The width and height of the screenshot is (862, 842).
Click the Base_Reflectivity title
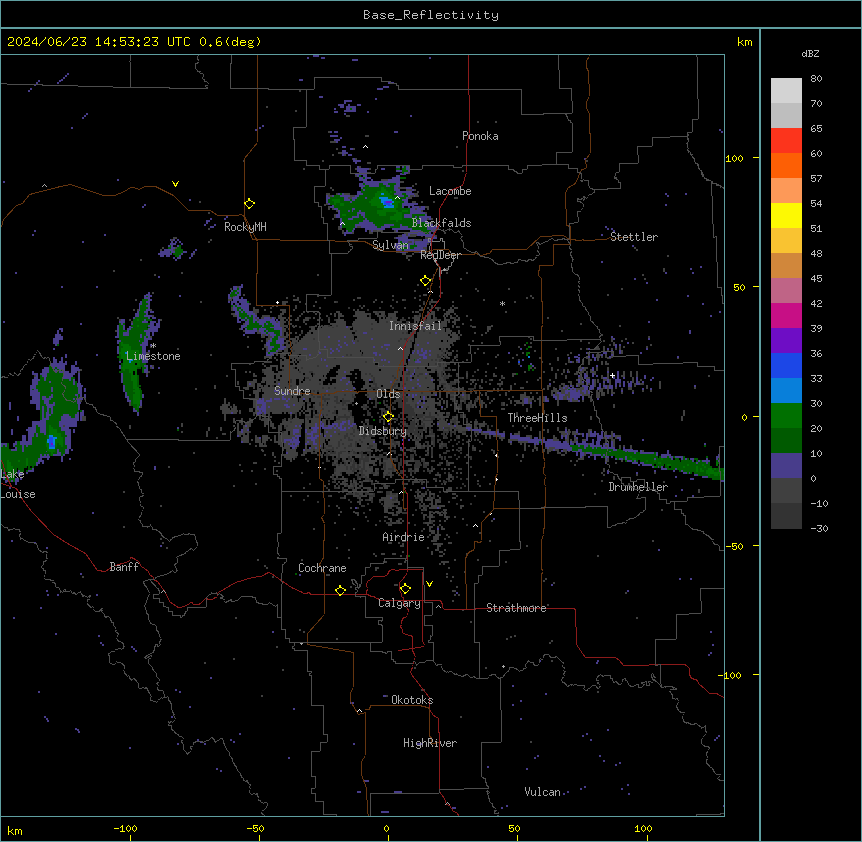431,15
